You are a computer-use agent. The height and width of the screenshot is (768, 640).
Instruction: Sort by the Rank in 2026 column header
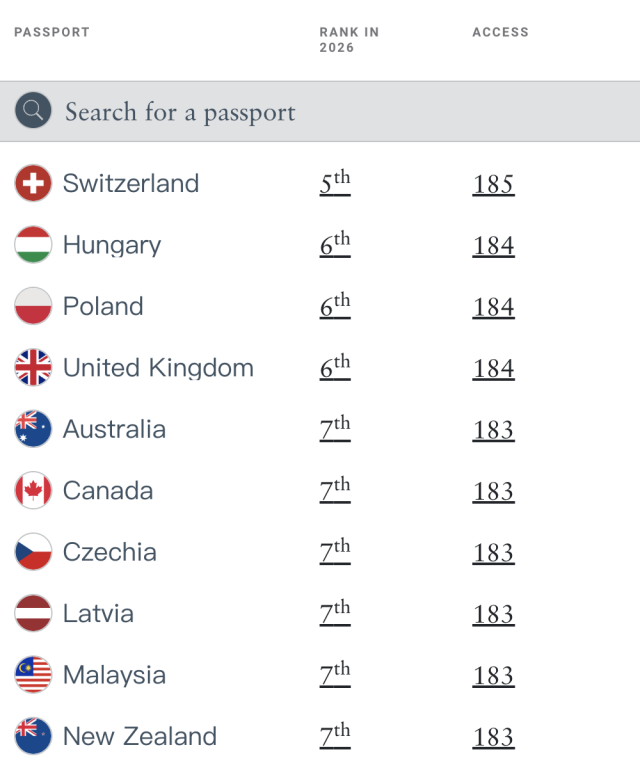tap(349, 40)
